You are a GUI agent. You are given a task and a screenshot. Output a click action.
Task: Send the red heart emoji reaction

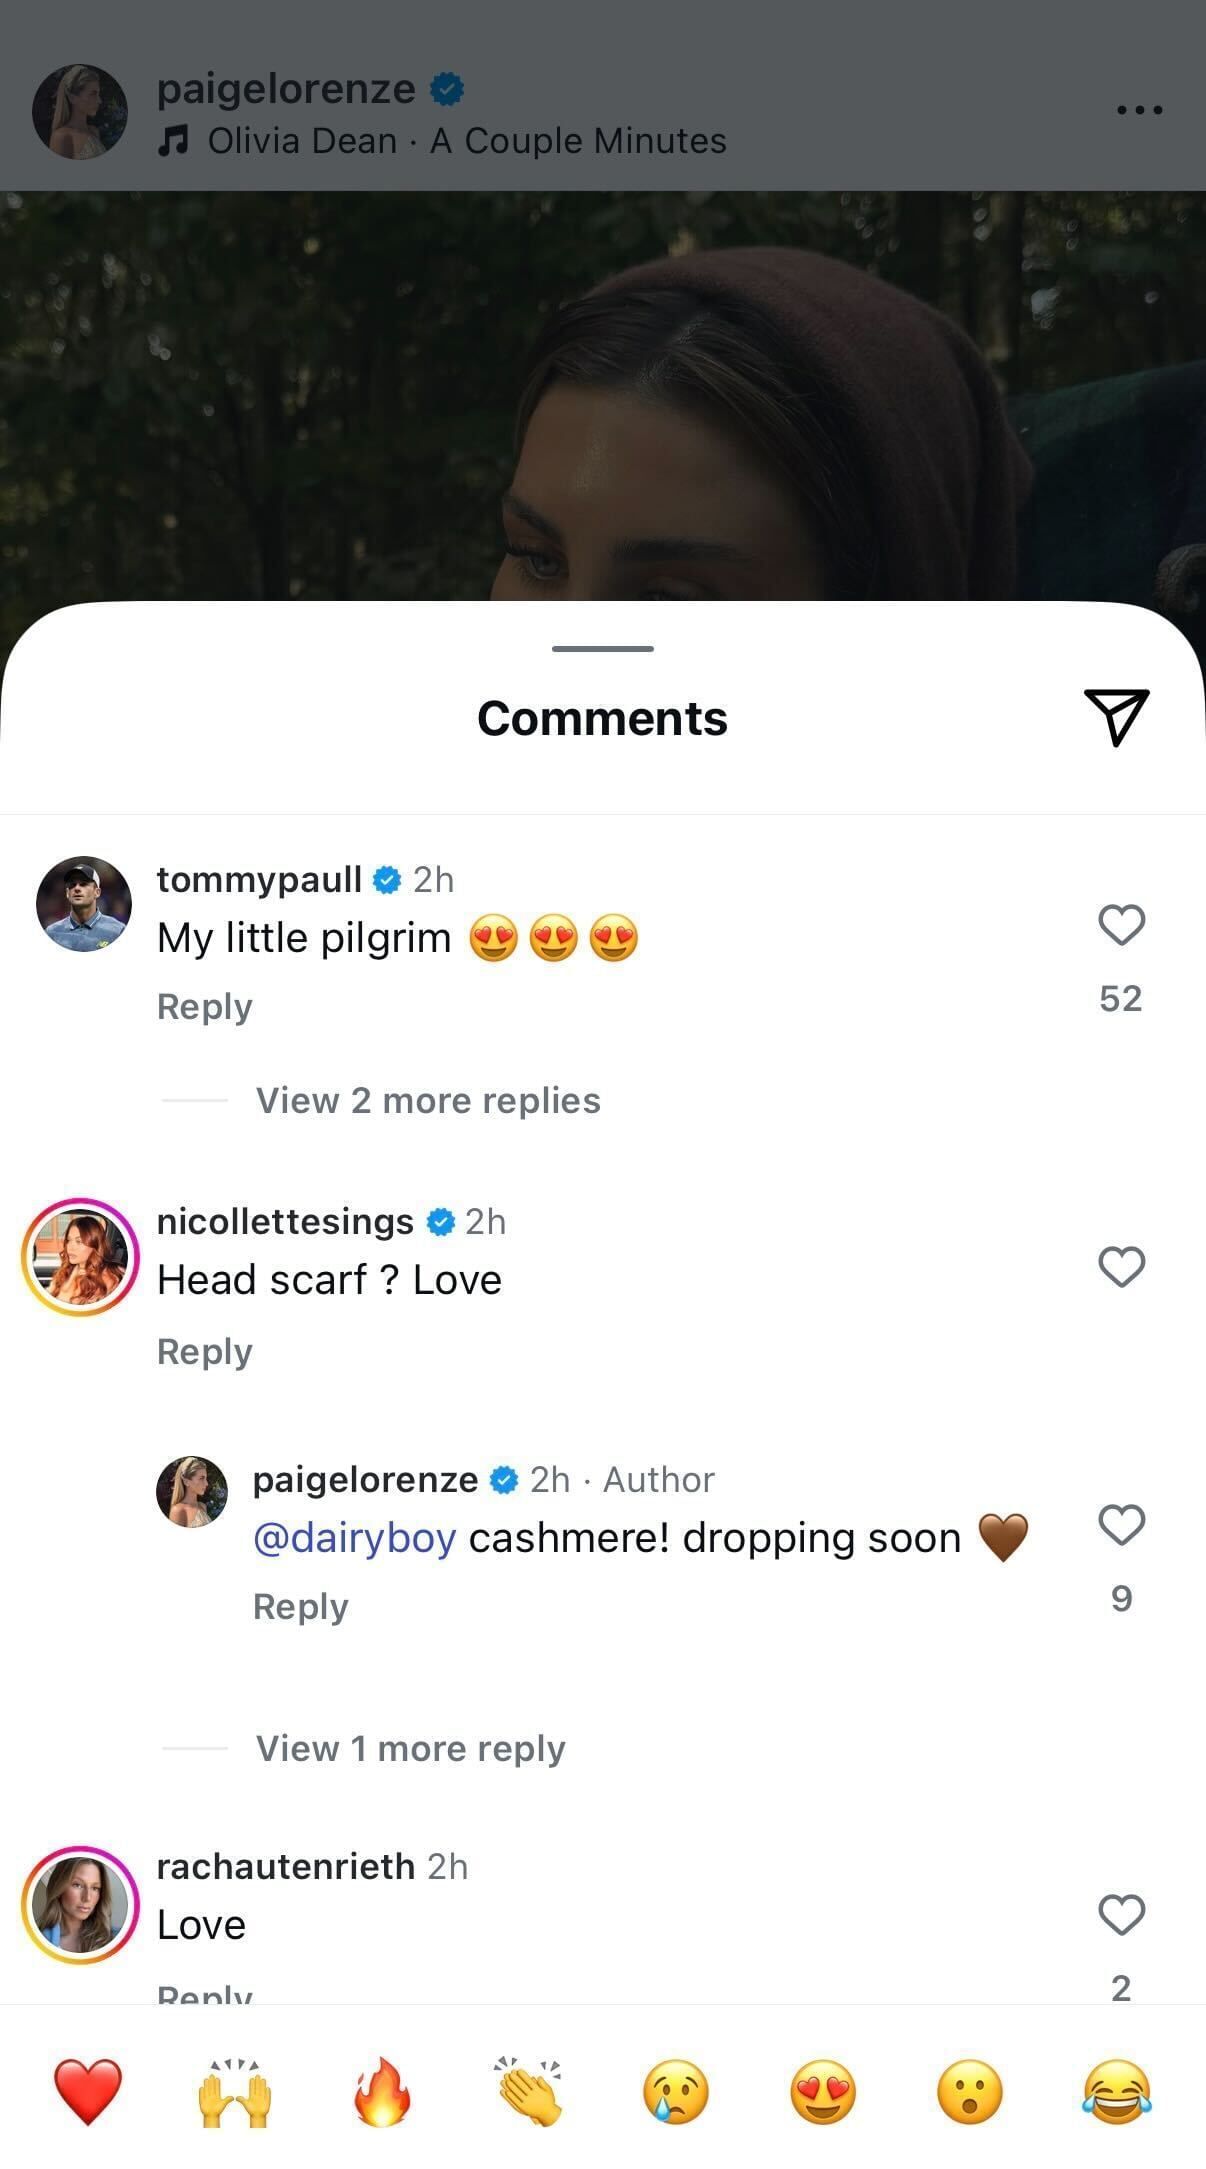tap(88, 2090)
